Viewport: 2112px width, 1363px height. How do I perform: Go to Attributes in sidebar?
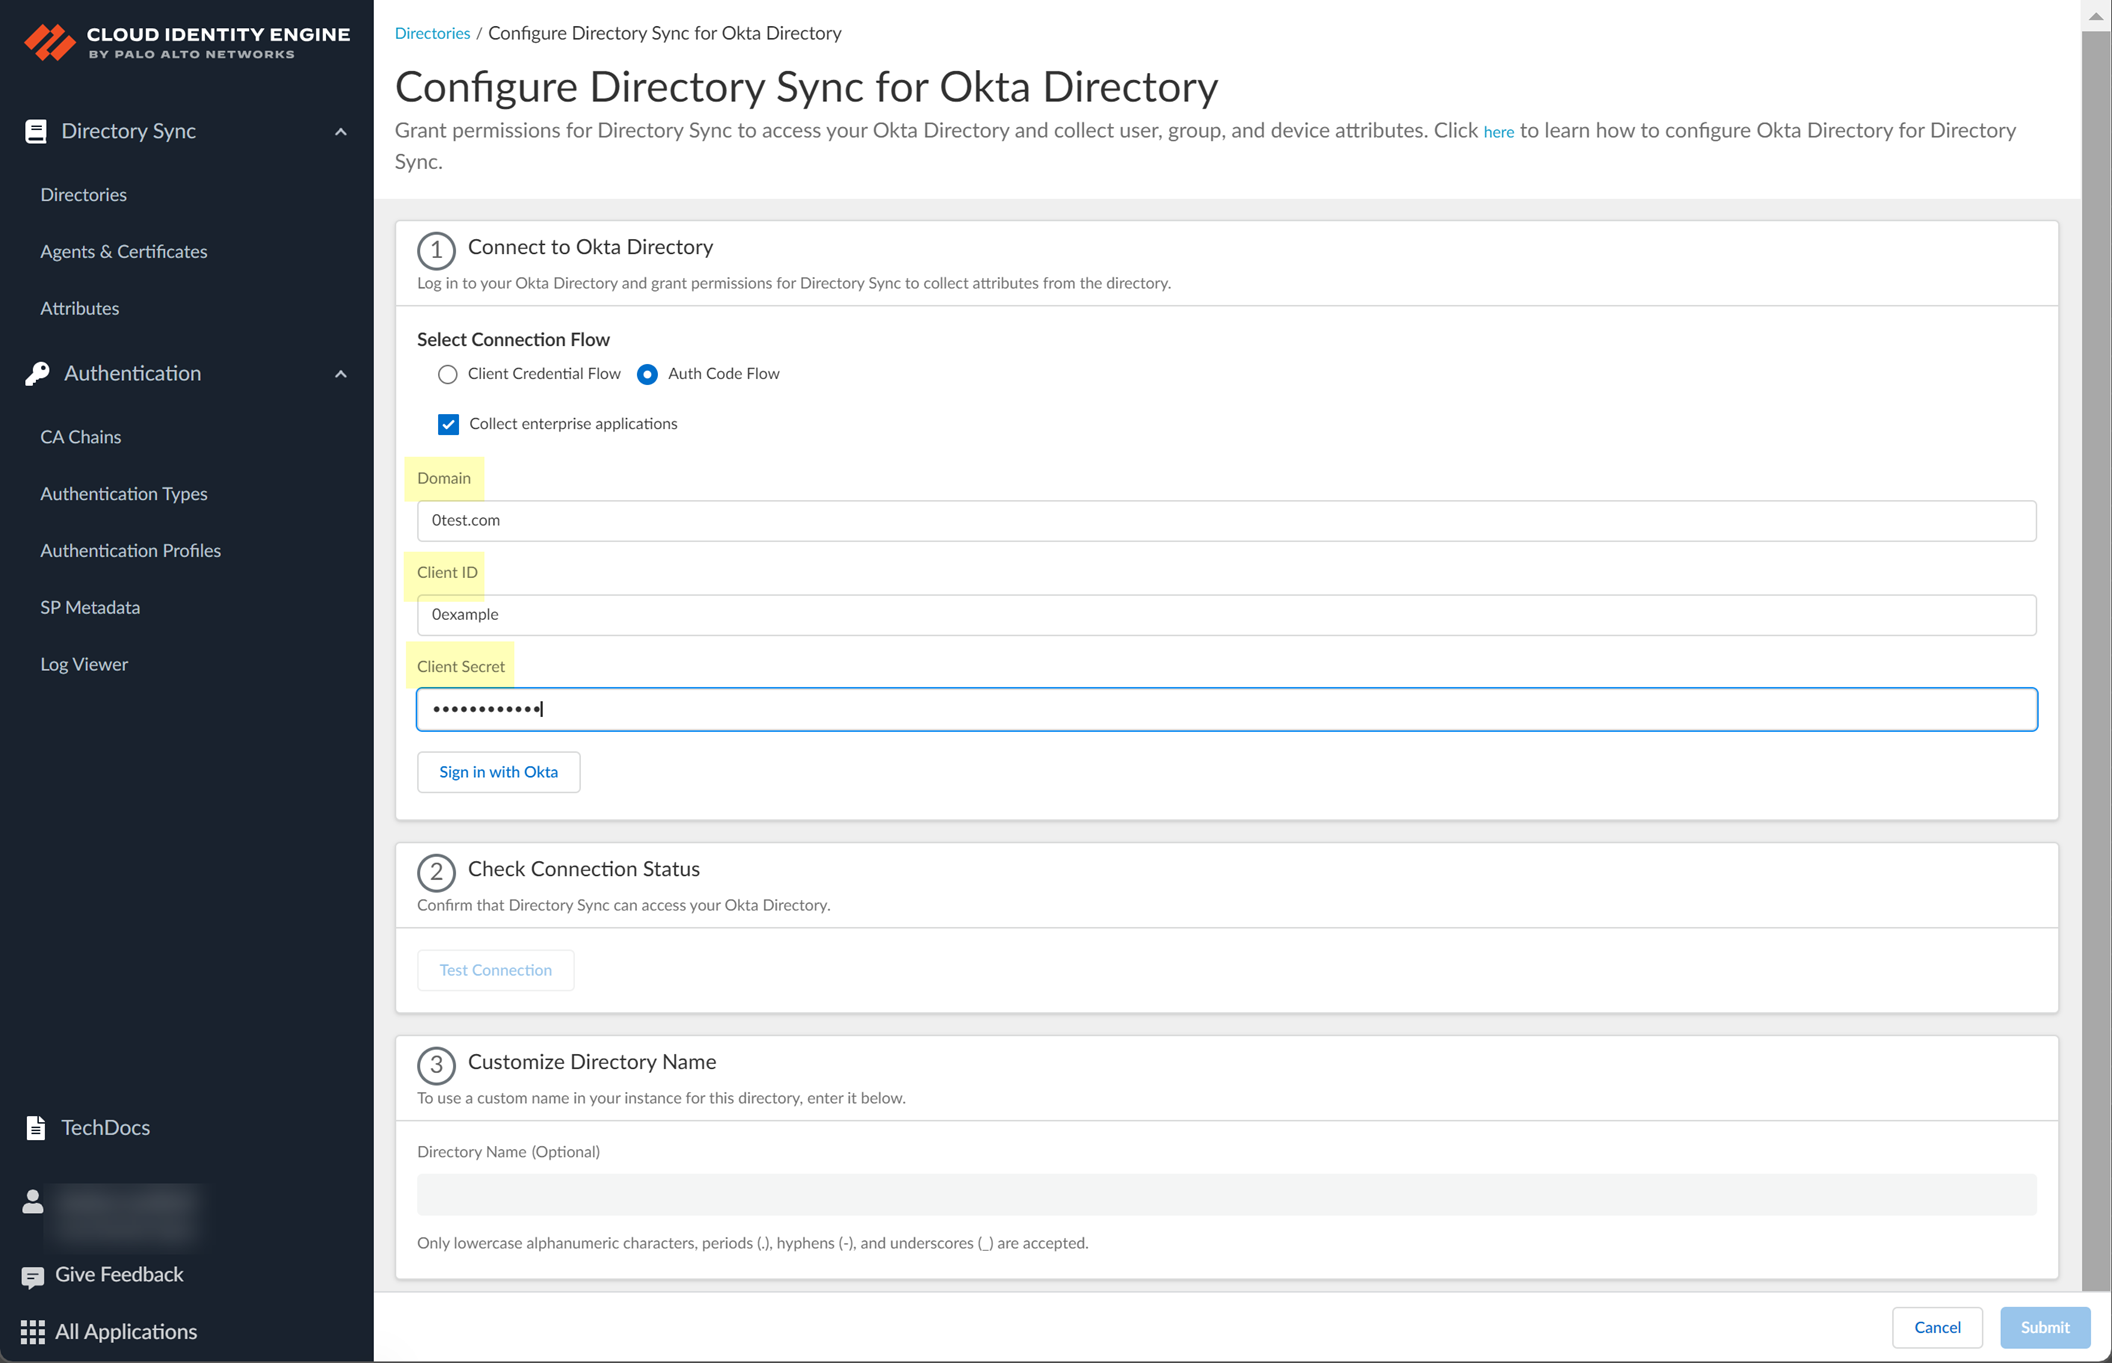(x=80, y=308)
